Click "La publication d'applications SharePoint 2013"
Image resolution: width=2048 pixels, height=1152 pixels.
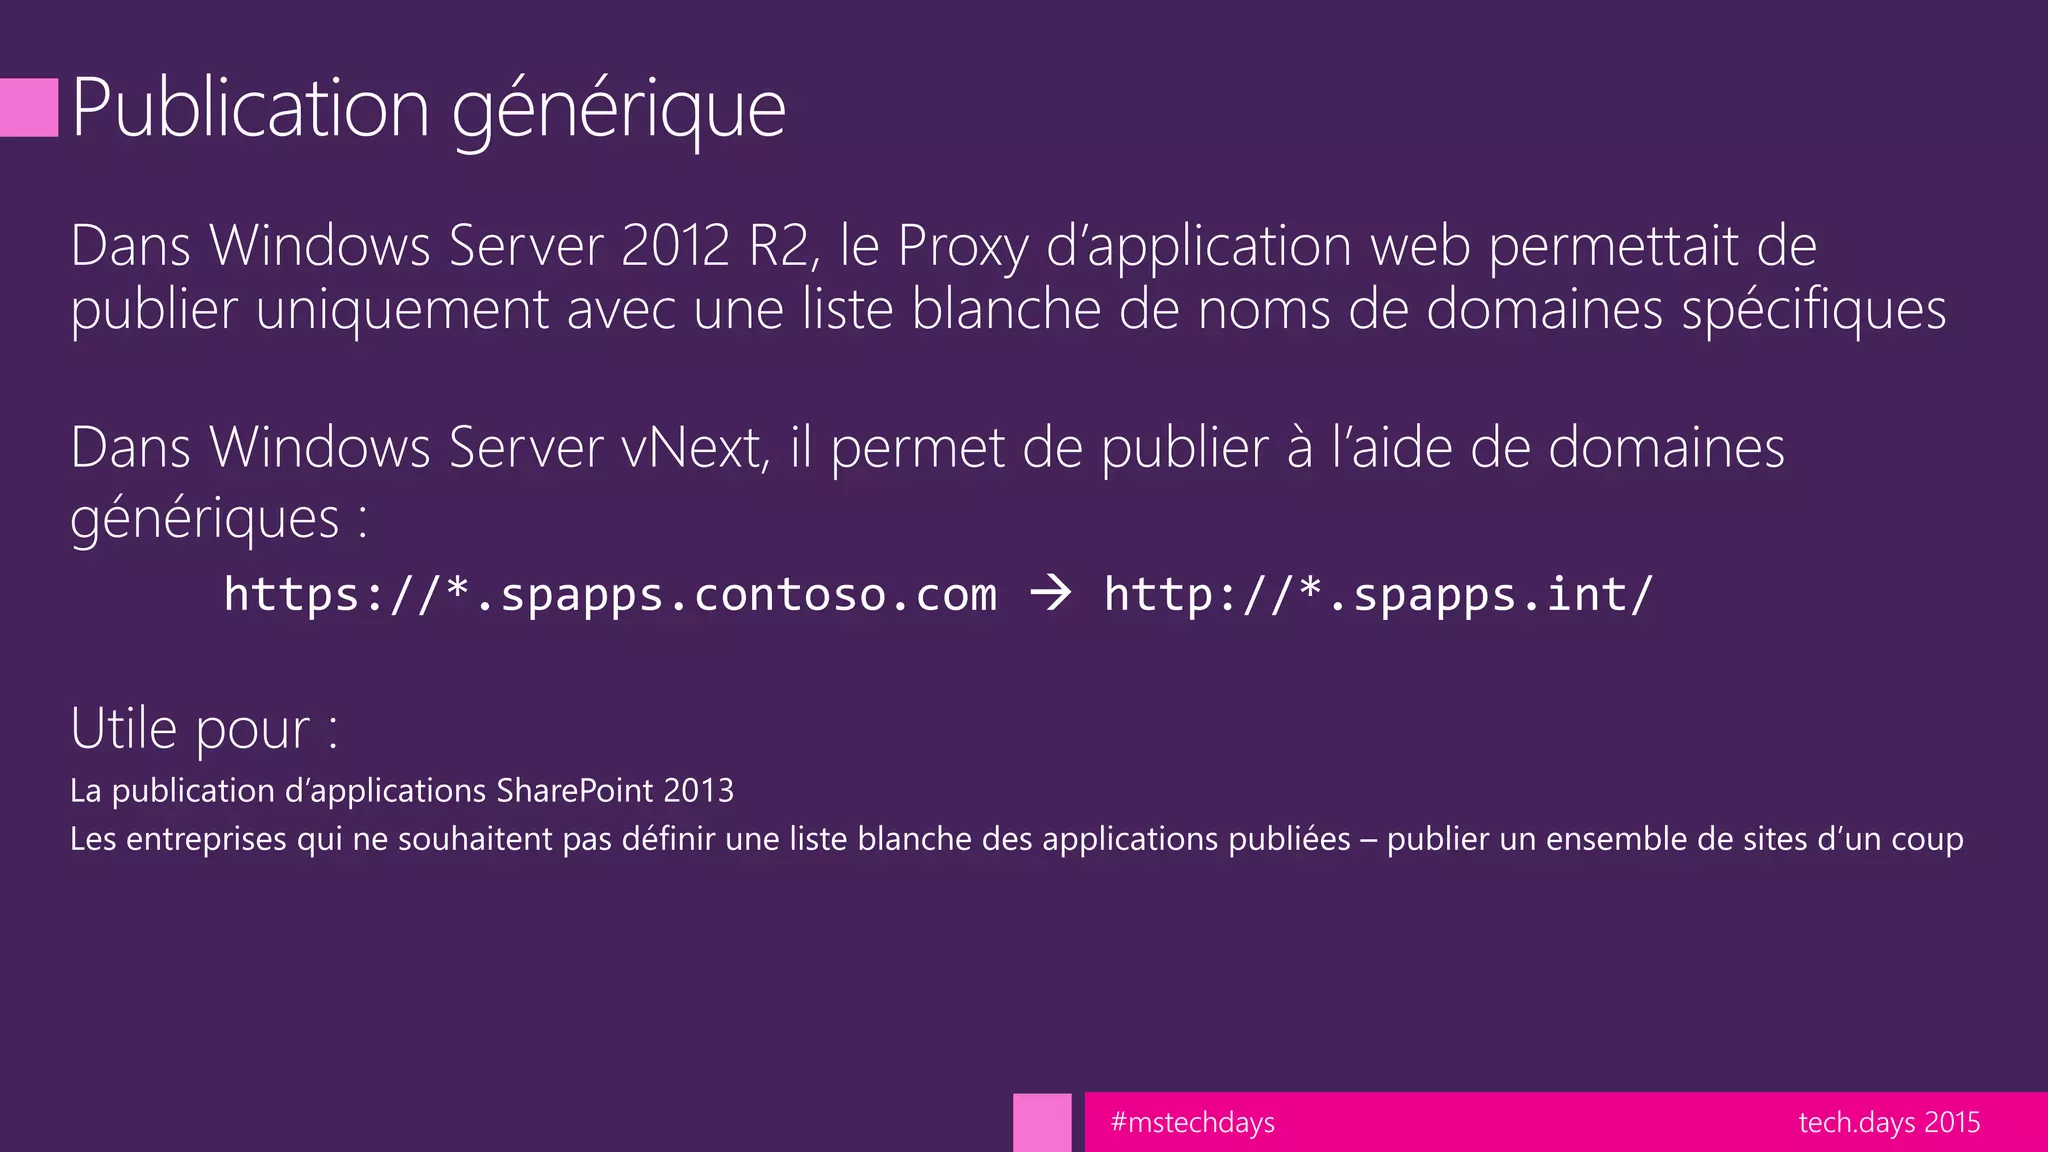tap(402, 791)
